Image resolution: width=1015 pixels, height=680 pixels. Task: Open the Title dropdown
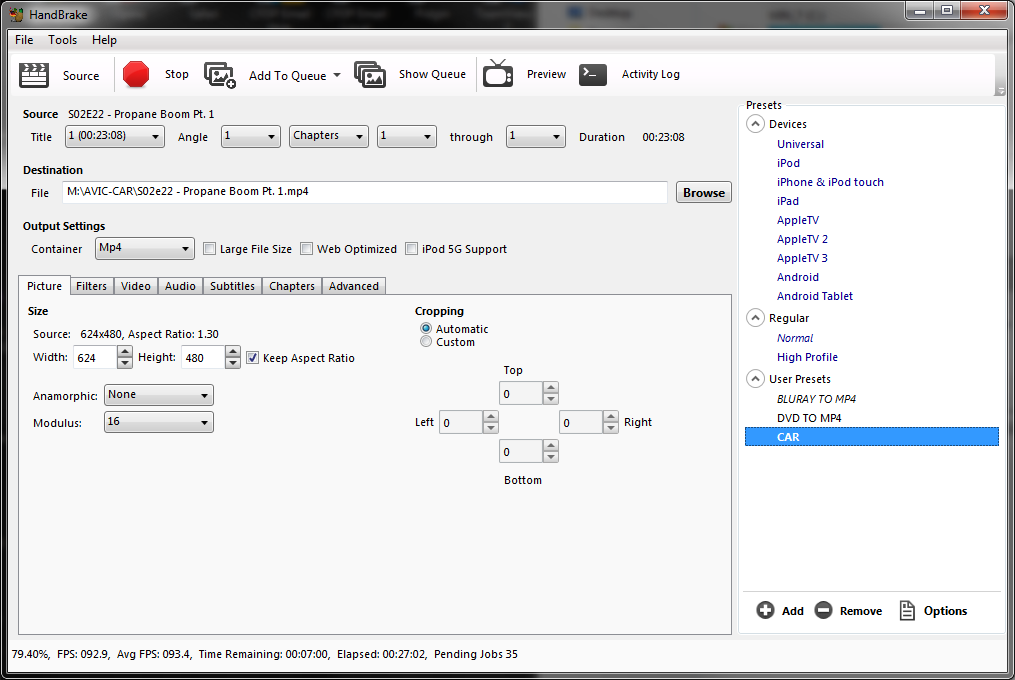coord(115,137)
